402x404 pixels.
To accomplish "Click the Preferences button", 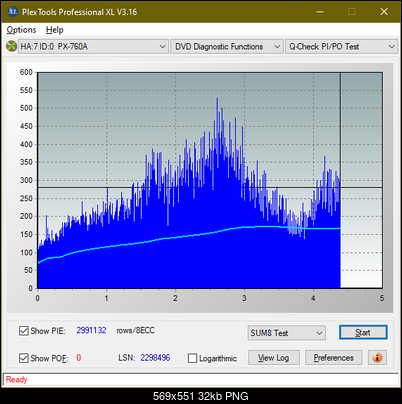I will point(333,358).
